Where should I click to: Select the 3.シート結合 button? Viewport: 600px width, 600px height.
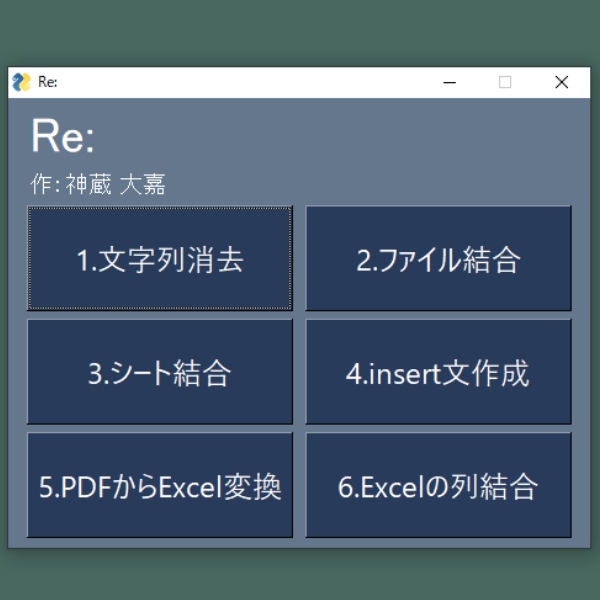[x=160, y=372]
